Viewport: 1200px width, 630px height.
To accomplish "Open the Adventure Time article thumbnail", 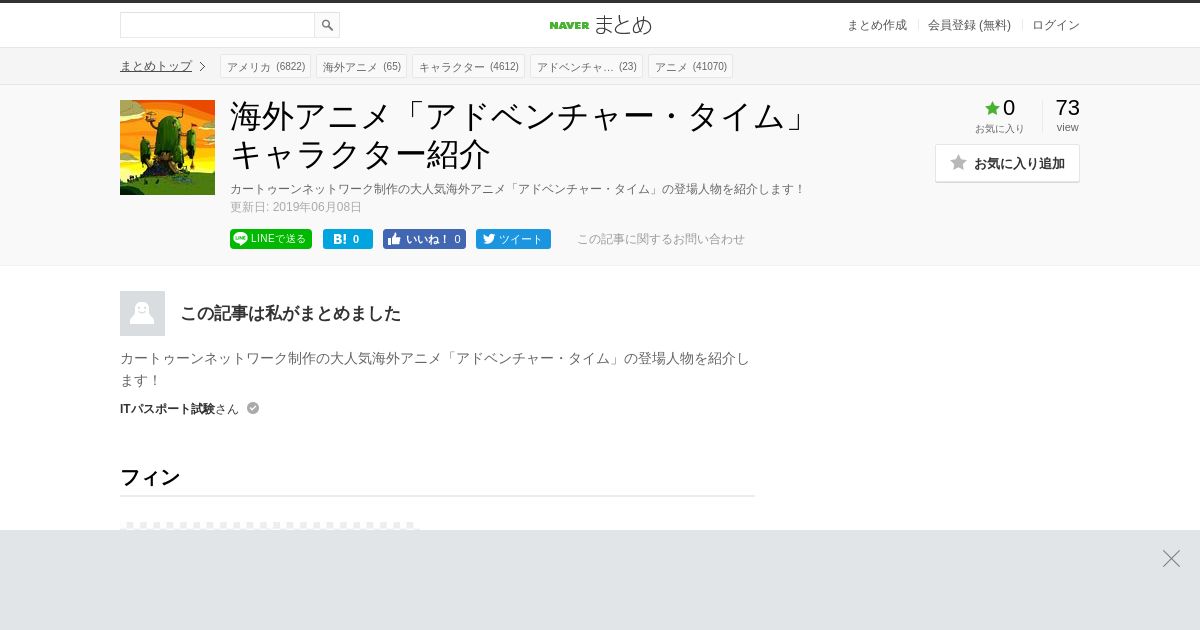I will (167, 147).
